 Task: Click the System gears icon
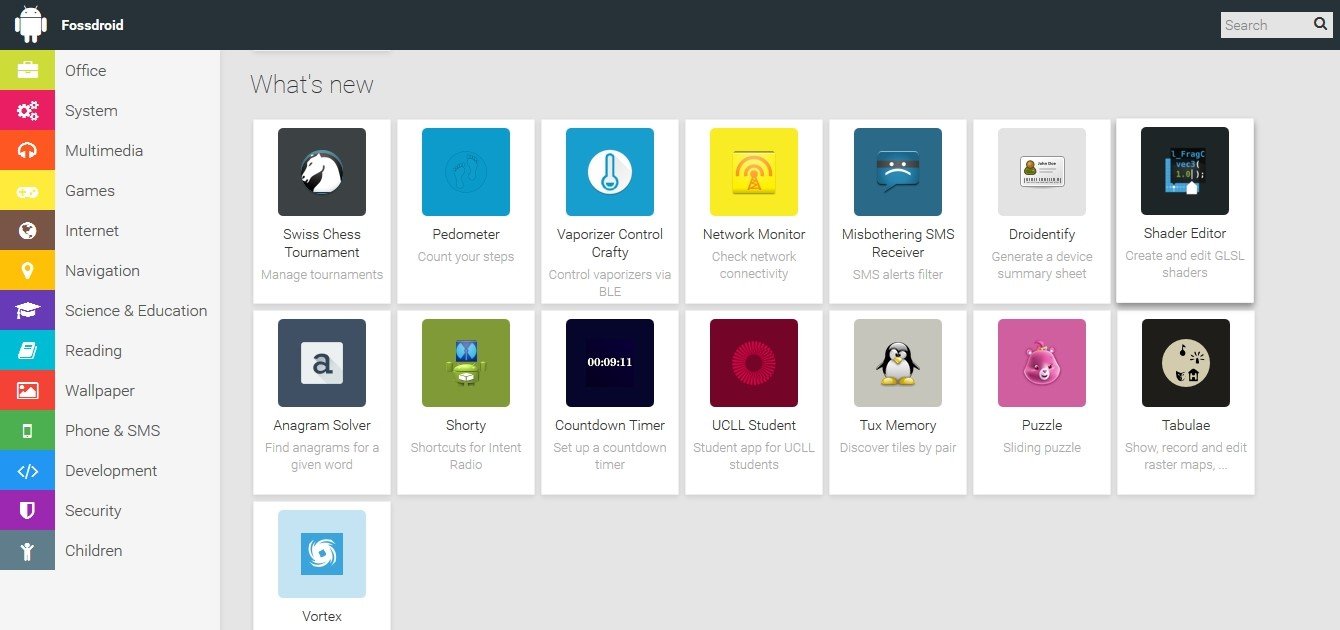(x=27, y=110)
